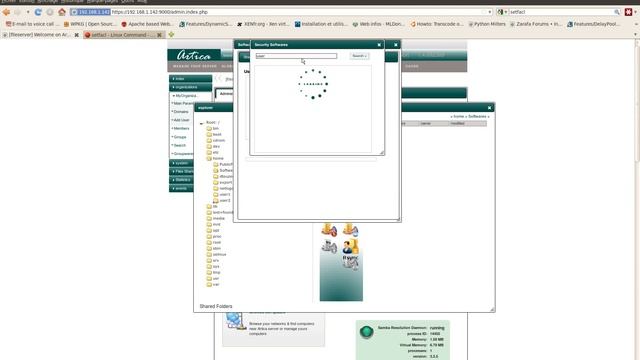Focus the browser search field containing setfacl
640x360 pixels.
pos(560,12)
